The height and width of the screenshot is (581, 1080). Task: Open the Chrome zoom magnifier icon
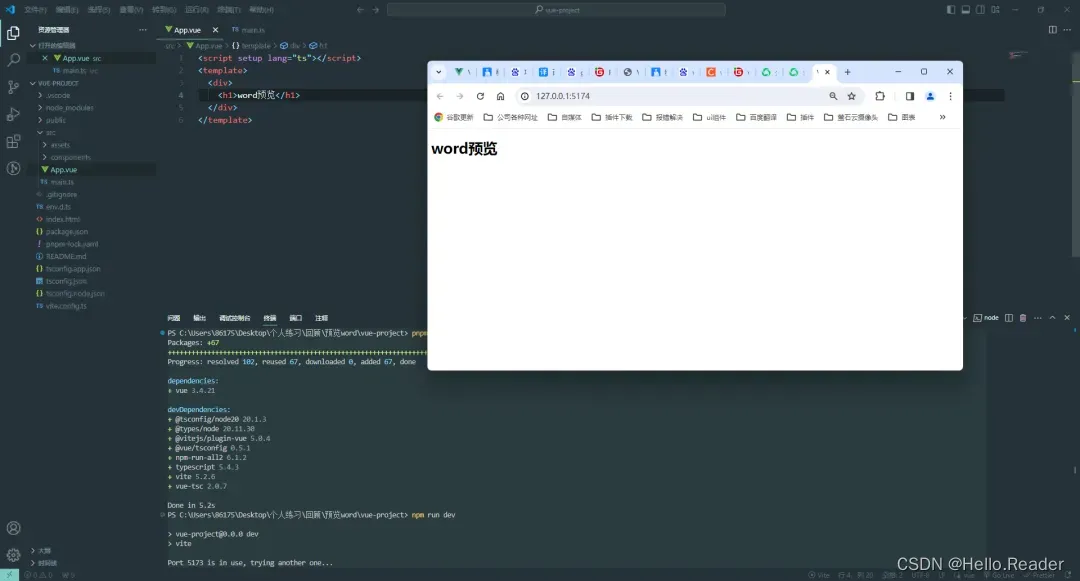tap(833, 96)
